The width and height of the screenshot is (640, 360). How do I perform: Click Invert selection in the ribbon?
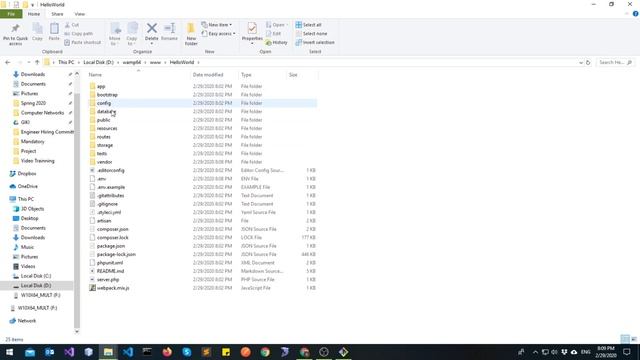click(x=315, y=42)
